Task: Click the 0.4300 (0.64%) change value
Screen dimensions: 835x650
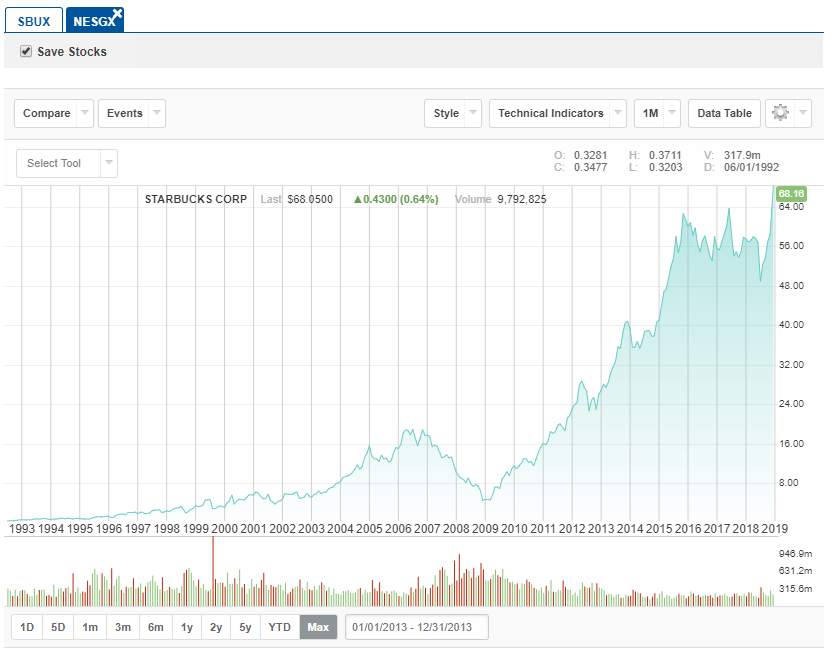Action: (396, 199)
